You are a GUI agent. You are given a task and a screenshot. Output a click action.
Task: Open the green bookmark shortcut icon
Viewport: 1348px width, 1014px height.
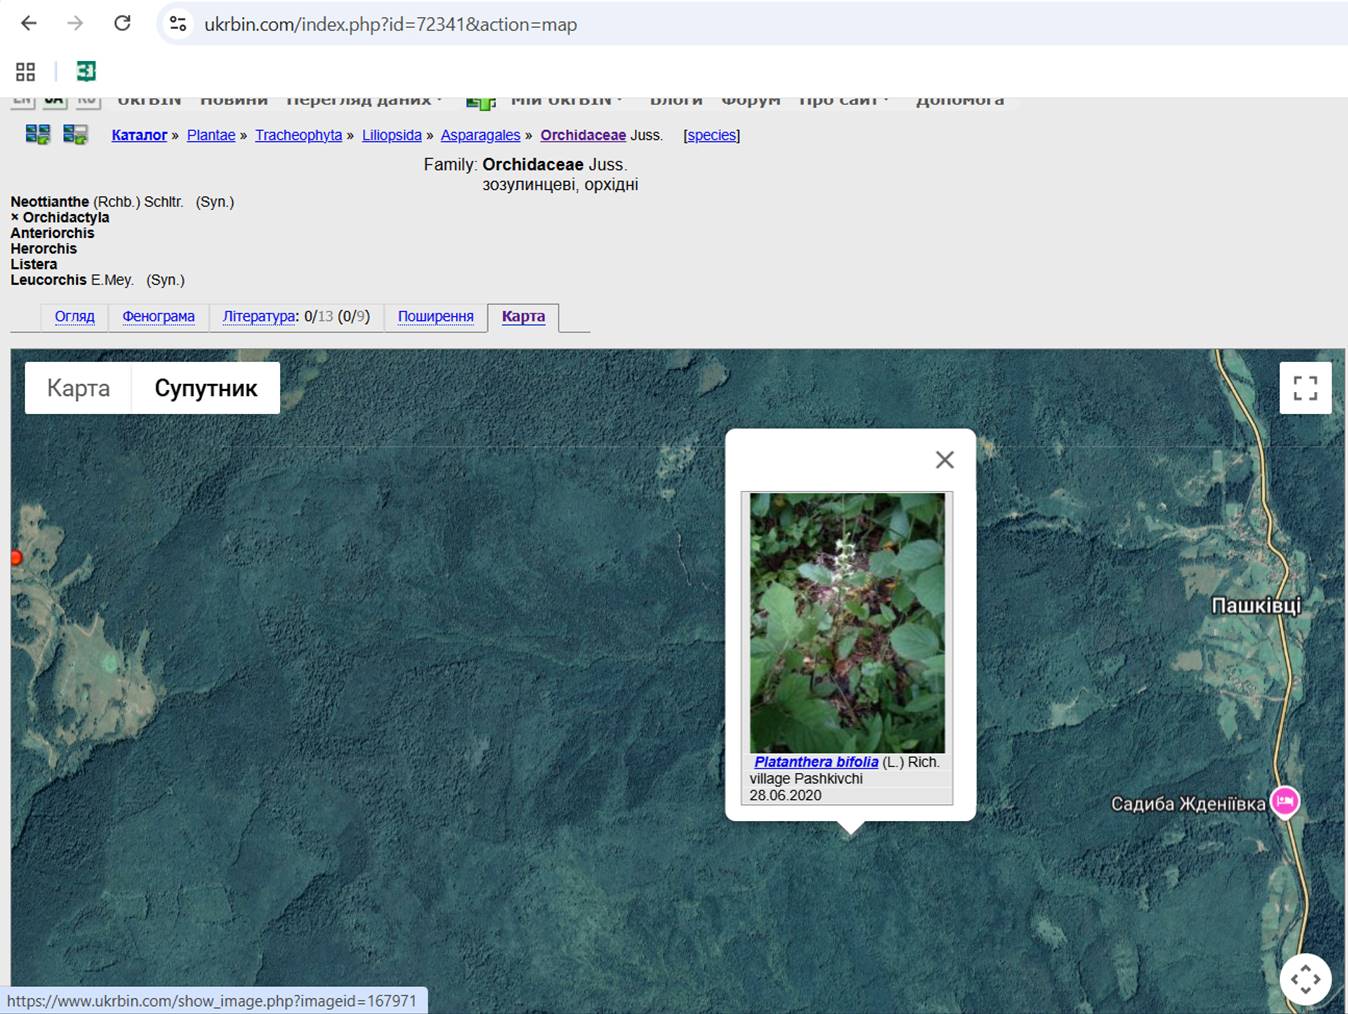[x=86, y=71]
